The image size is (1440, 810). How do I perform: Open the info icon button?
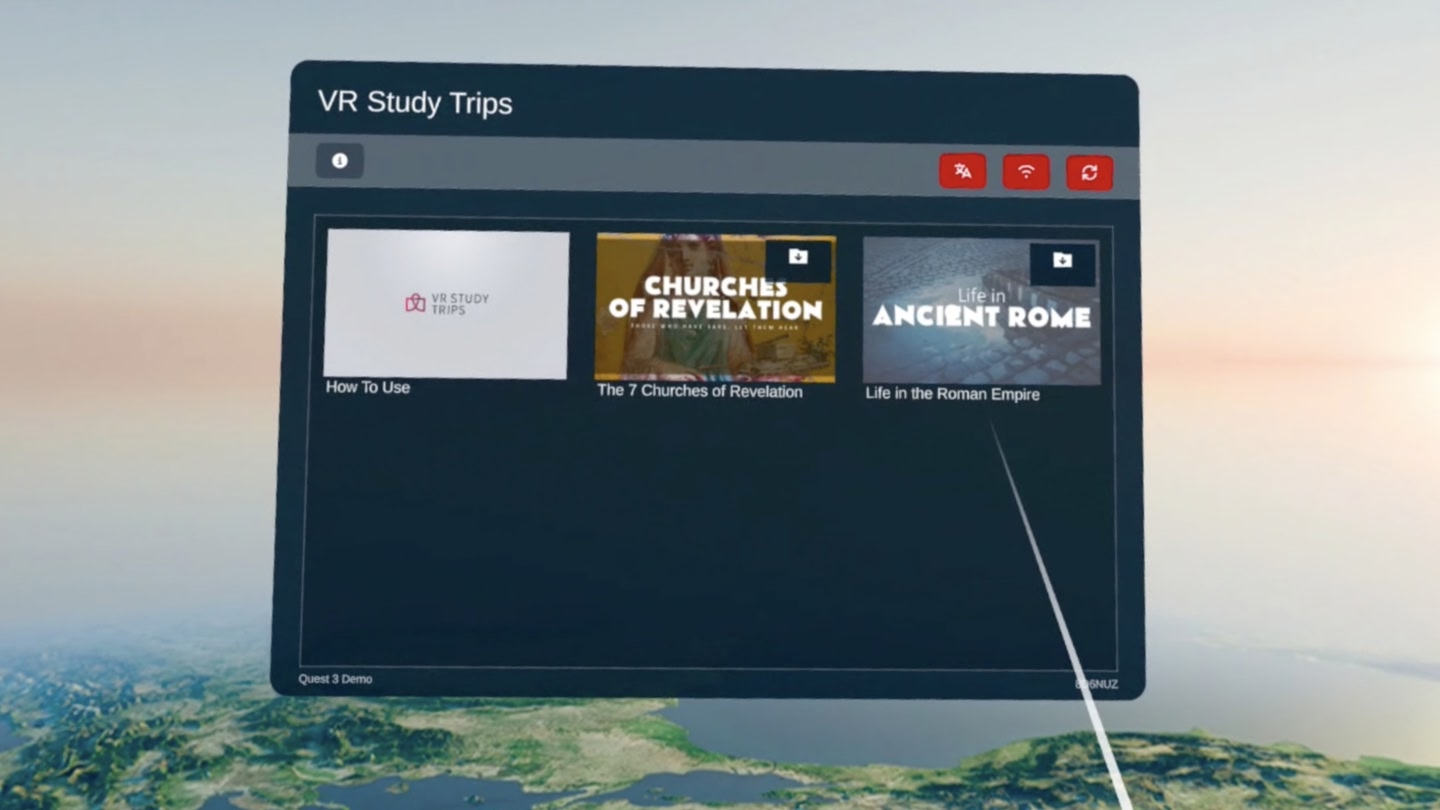point(339,161)
